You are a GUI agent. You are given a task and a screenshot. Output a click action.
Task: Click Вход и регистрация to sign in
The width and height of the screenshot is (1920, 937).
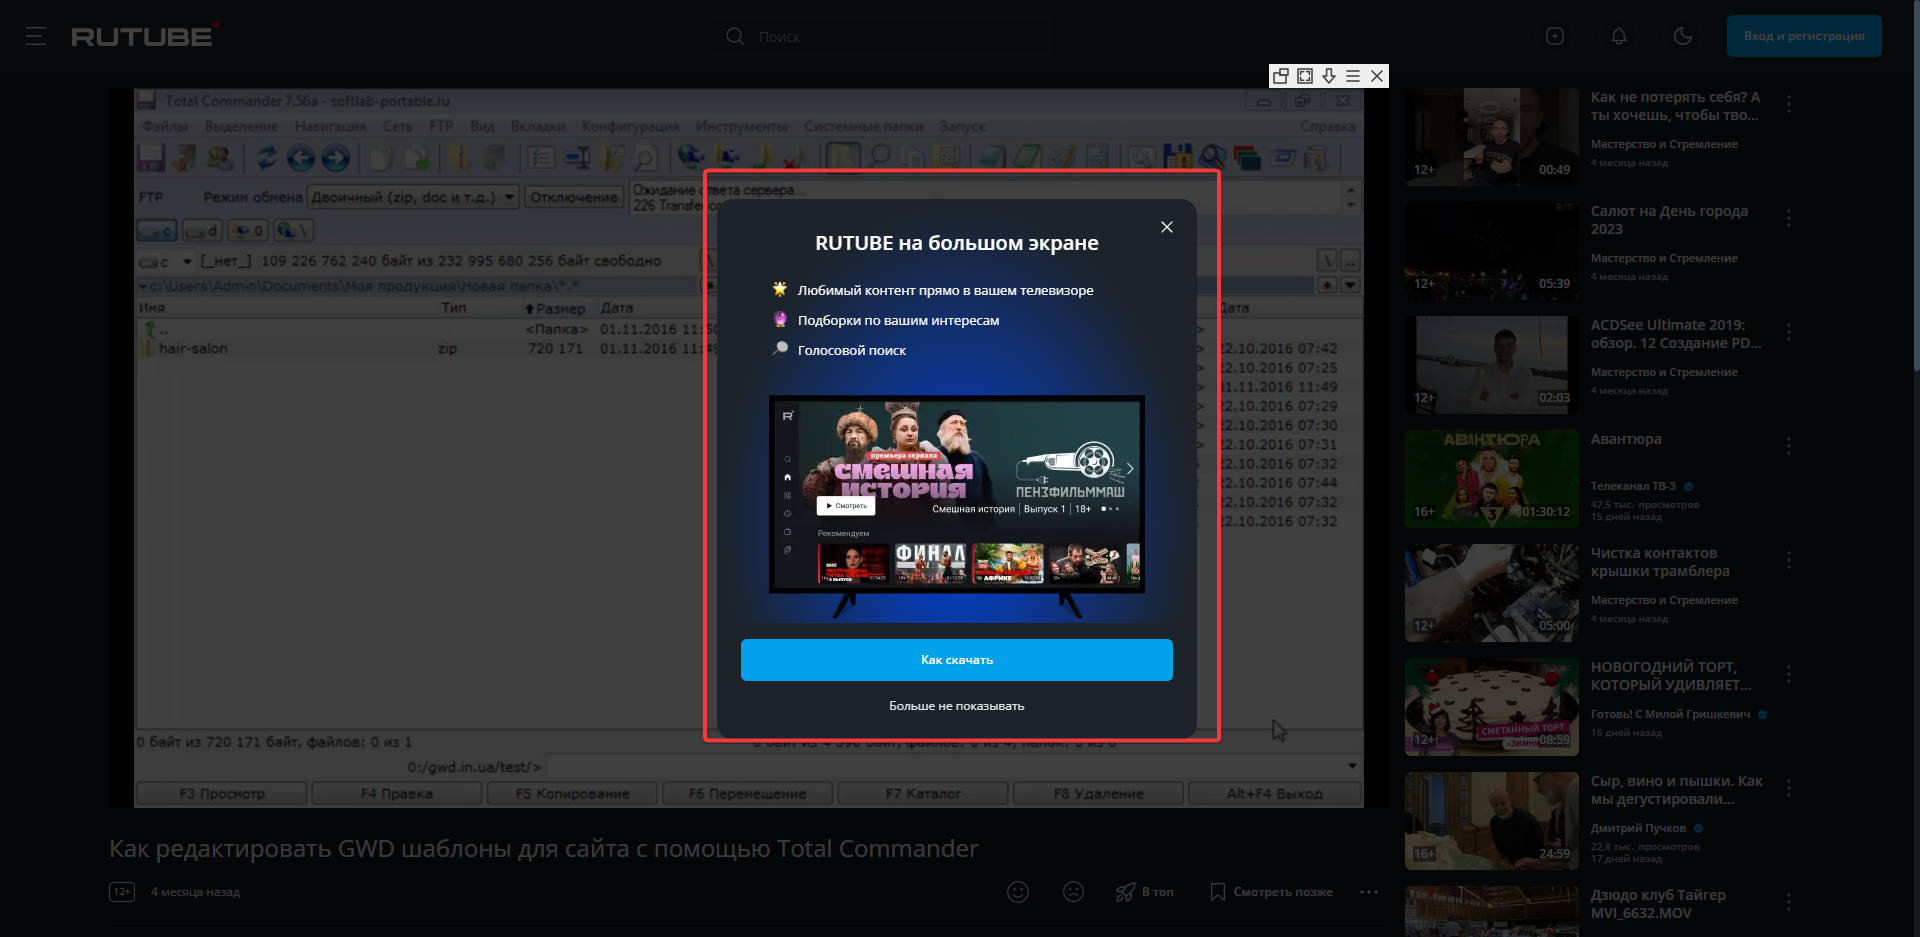tap(1804, 36)
